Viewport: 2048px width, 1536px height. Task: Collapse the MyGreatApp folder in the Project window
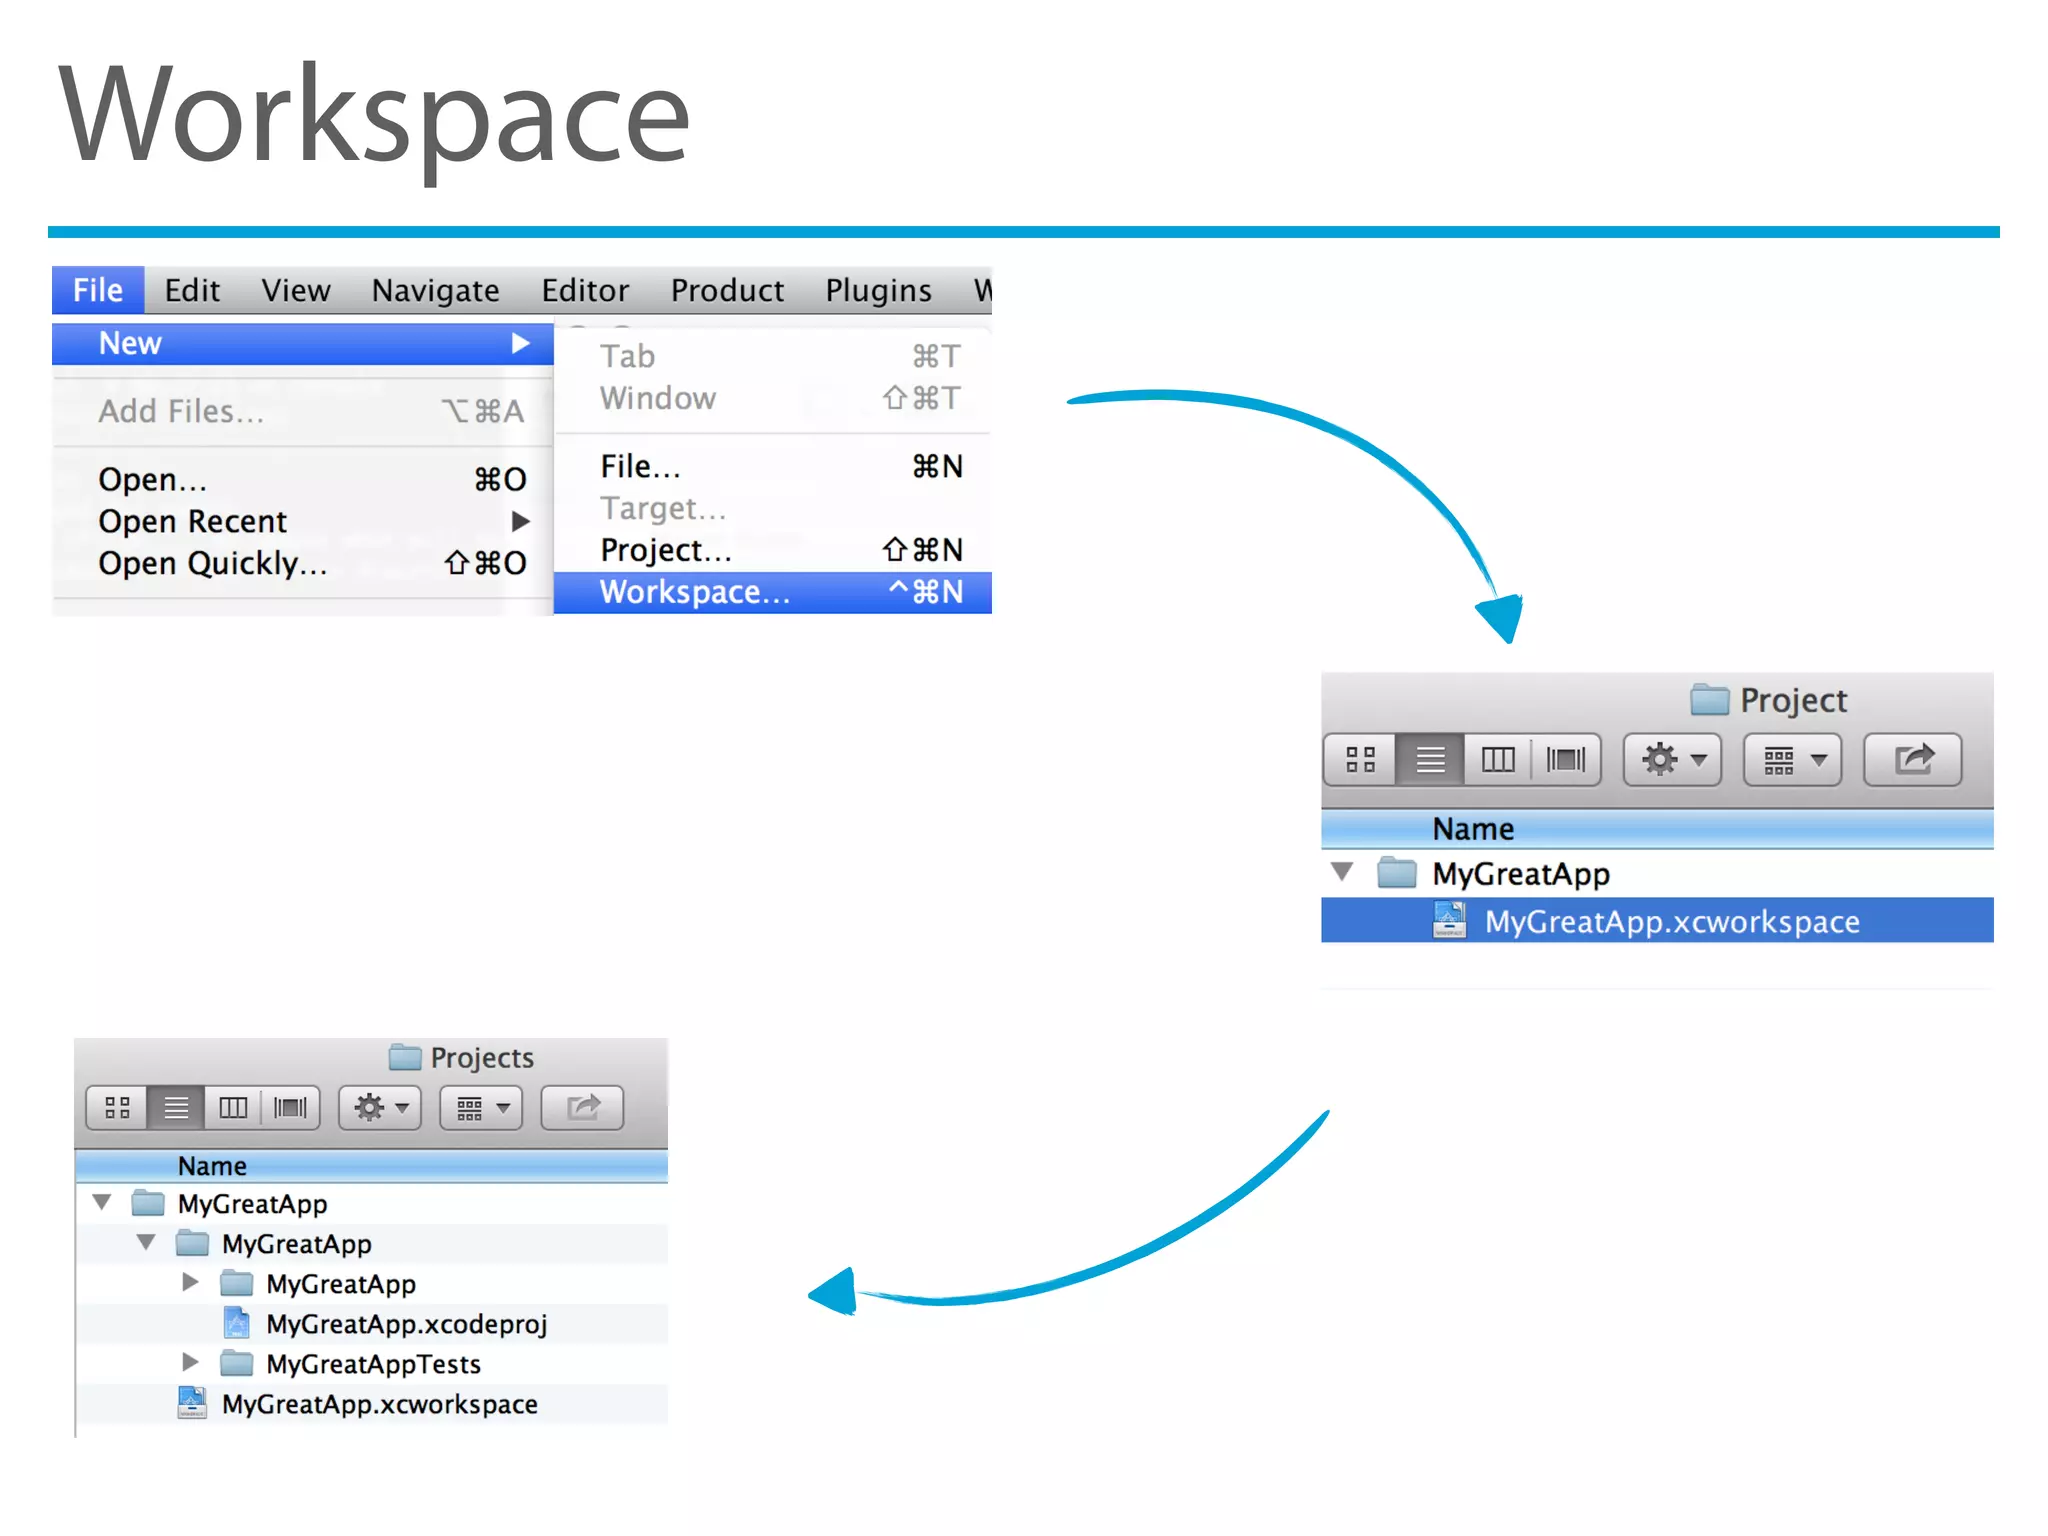[1342, 872]
